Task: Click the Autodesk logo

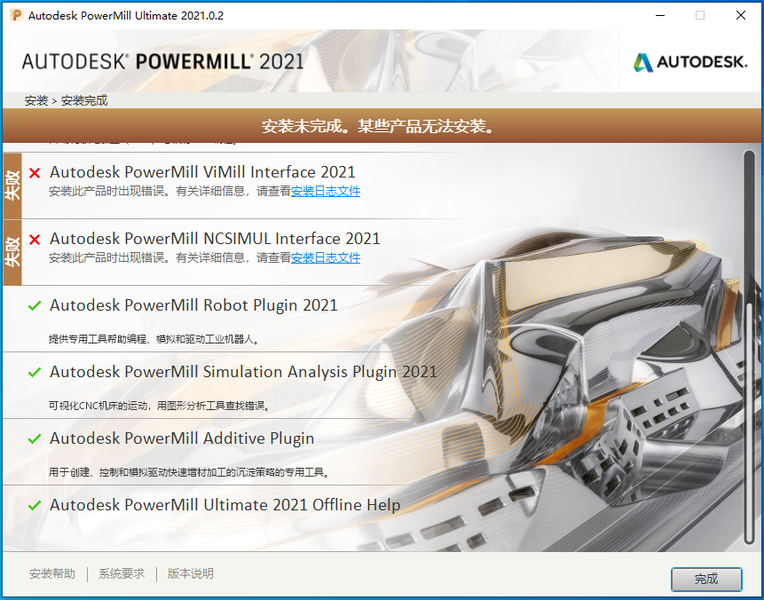Action: pyautogui.click(x=690, y=62)
